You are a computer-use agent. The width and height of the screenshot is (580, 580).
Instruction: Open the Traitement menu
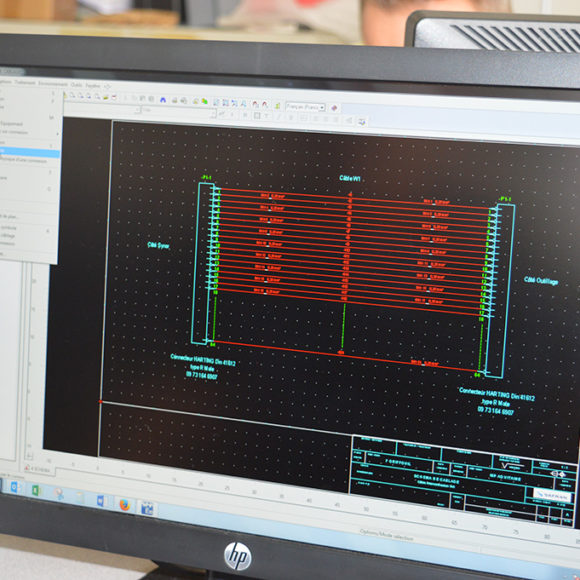tap(25, 82)
